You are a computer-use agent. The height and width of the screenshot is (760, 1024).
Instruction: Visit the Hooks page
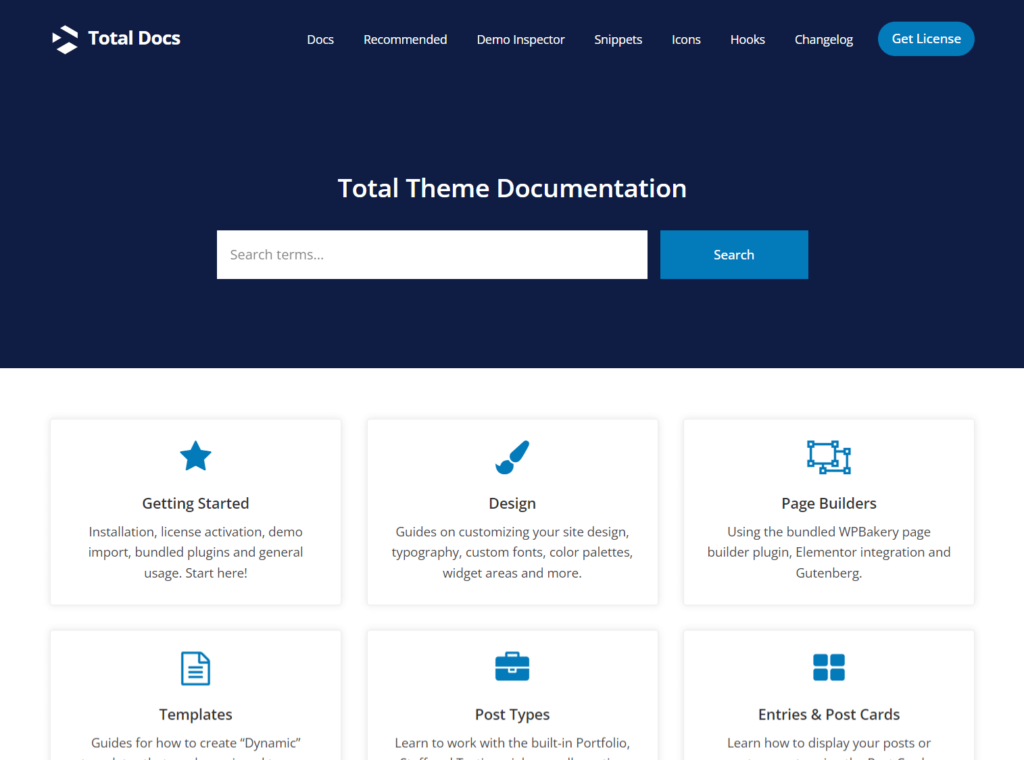[x=747, y=39]
